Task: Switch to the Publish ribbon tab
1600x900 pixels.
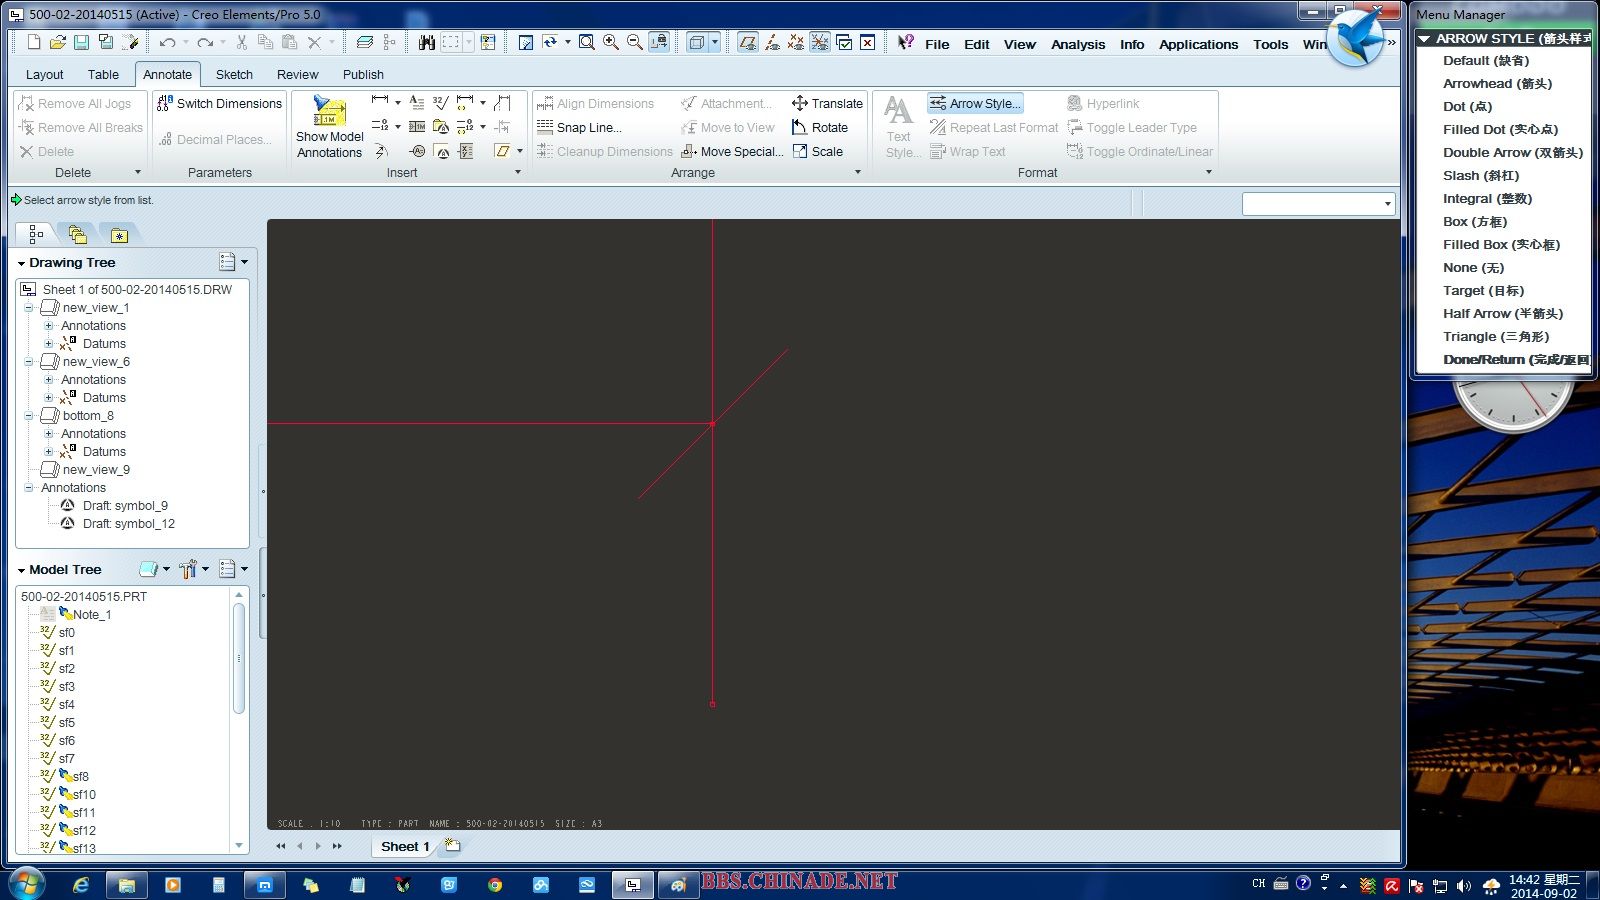Action: 363,75
